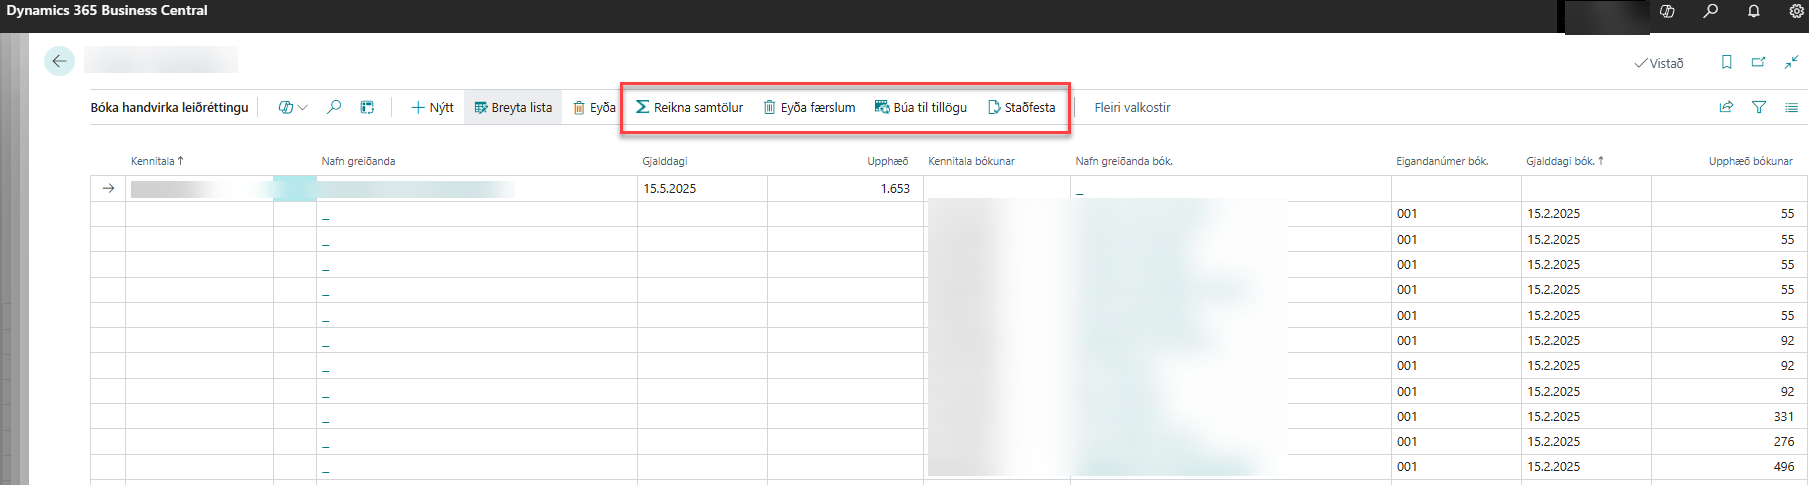The width and height of the screenshot is (1809, 485).
Task: Click the back arrow button
Action: click(59, 61)
